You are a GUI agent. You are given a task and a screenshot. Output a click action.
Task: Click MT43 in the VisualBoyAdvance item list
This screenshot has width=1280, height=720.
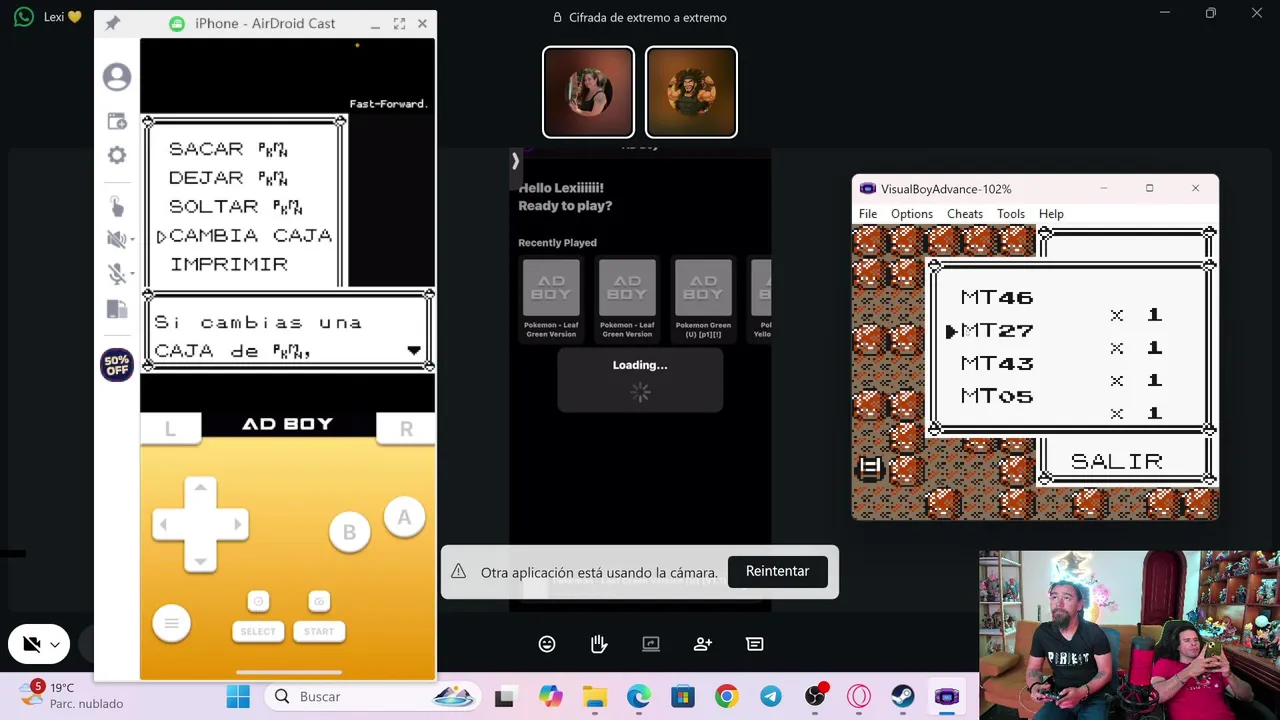(997, 363)
